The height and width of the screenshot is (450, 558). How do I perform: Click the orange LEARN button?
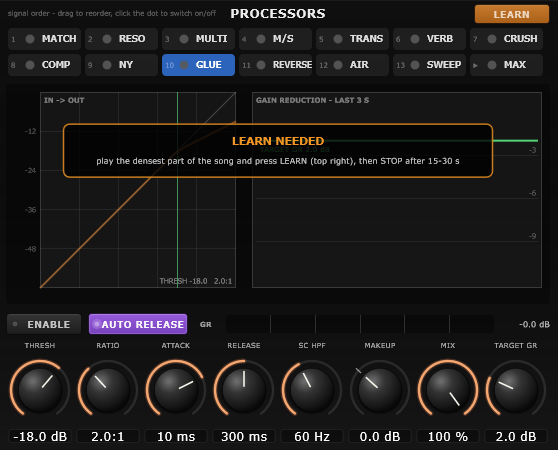coord(512,14)
